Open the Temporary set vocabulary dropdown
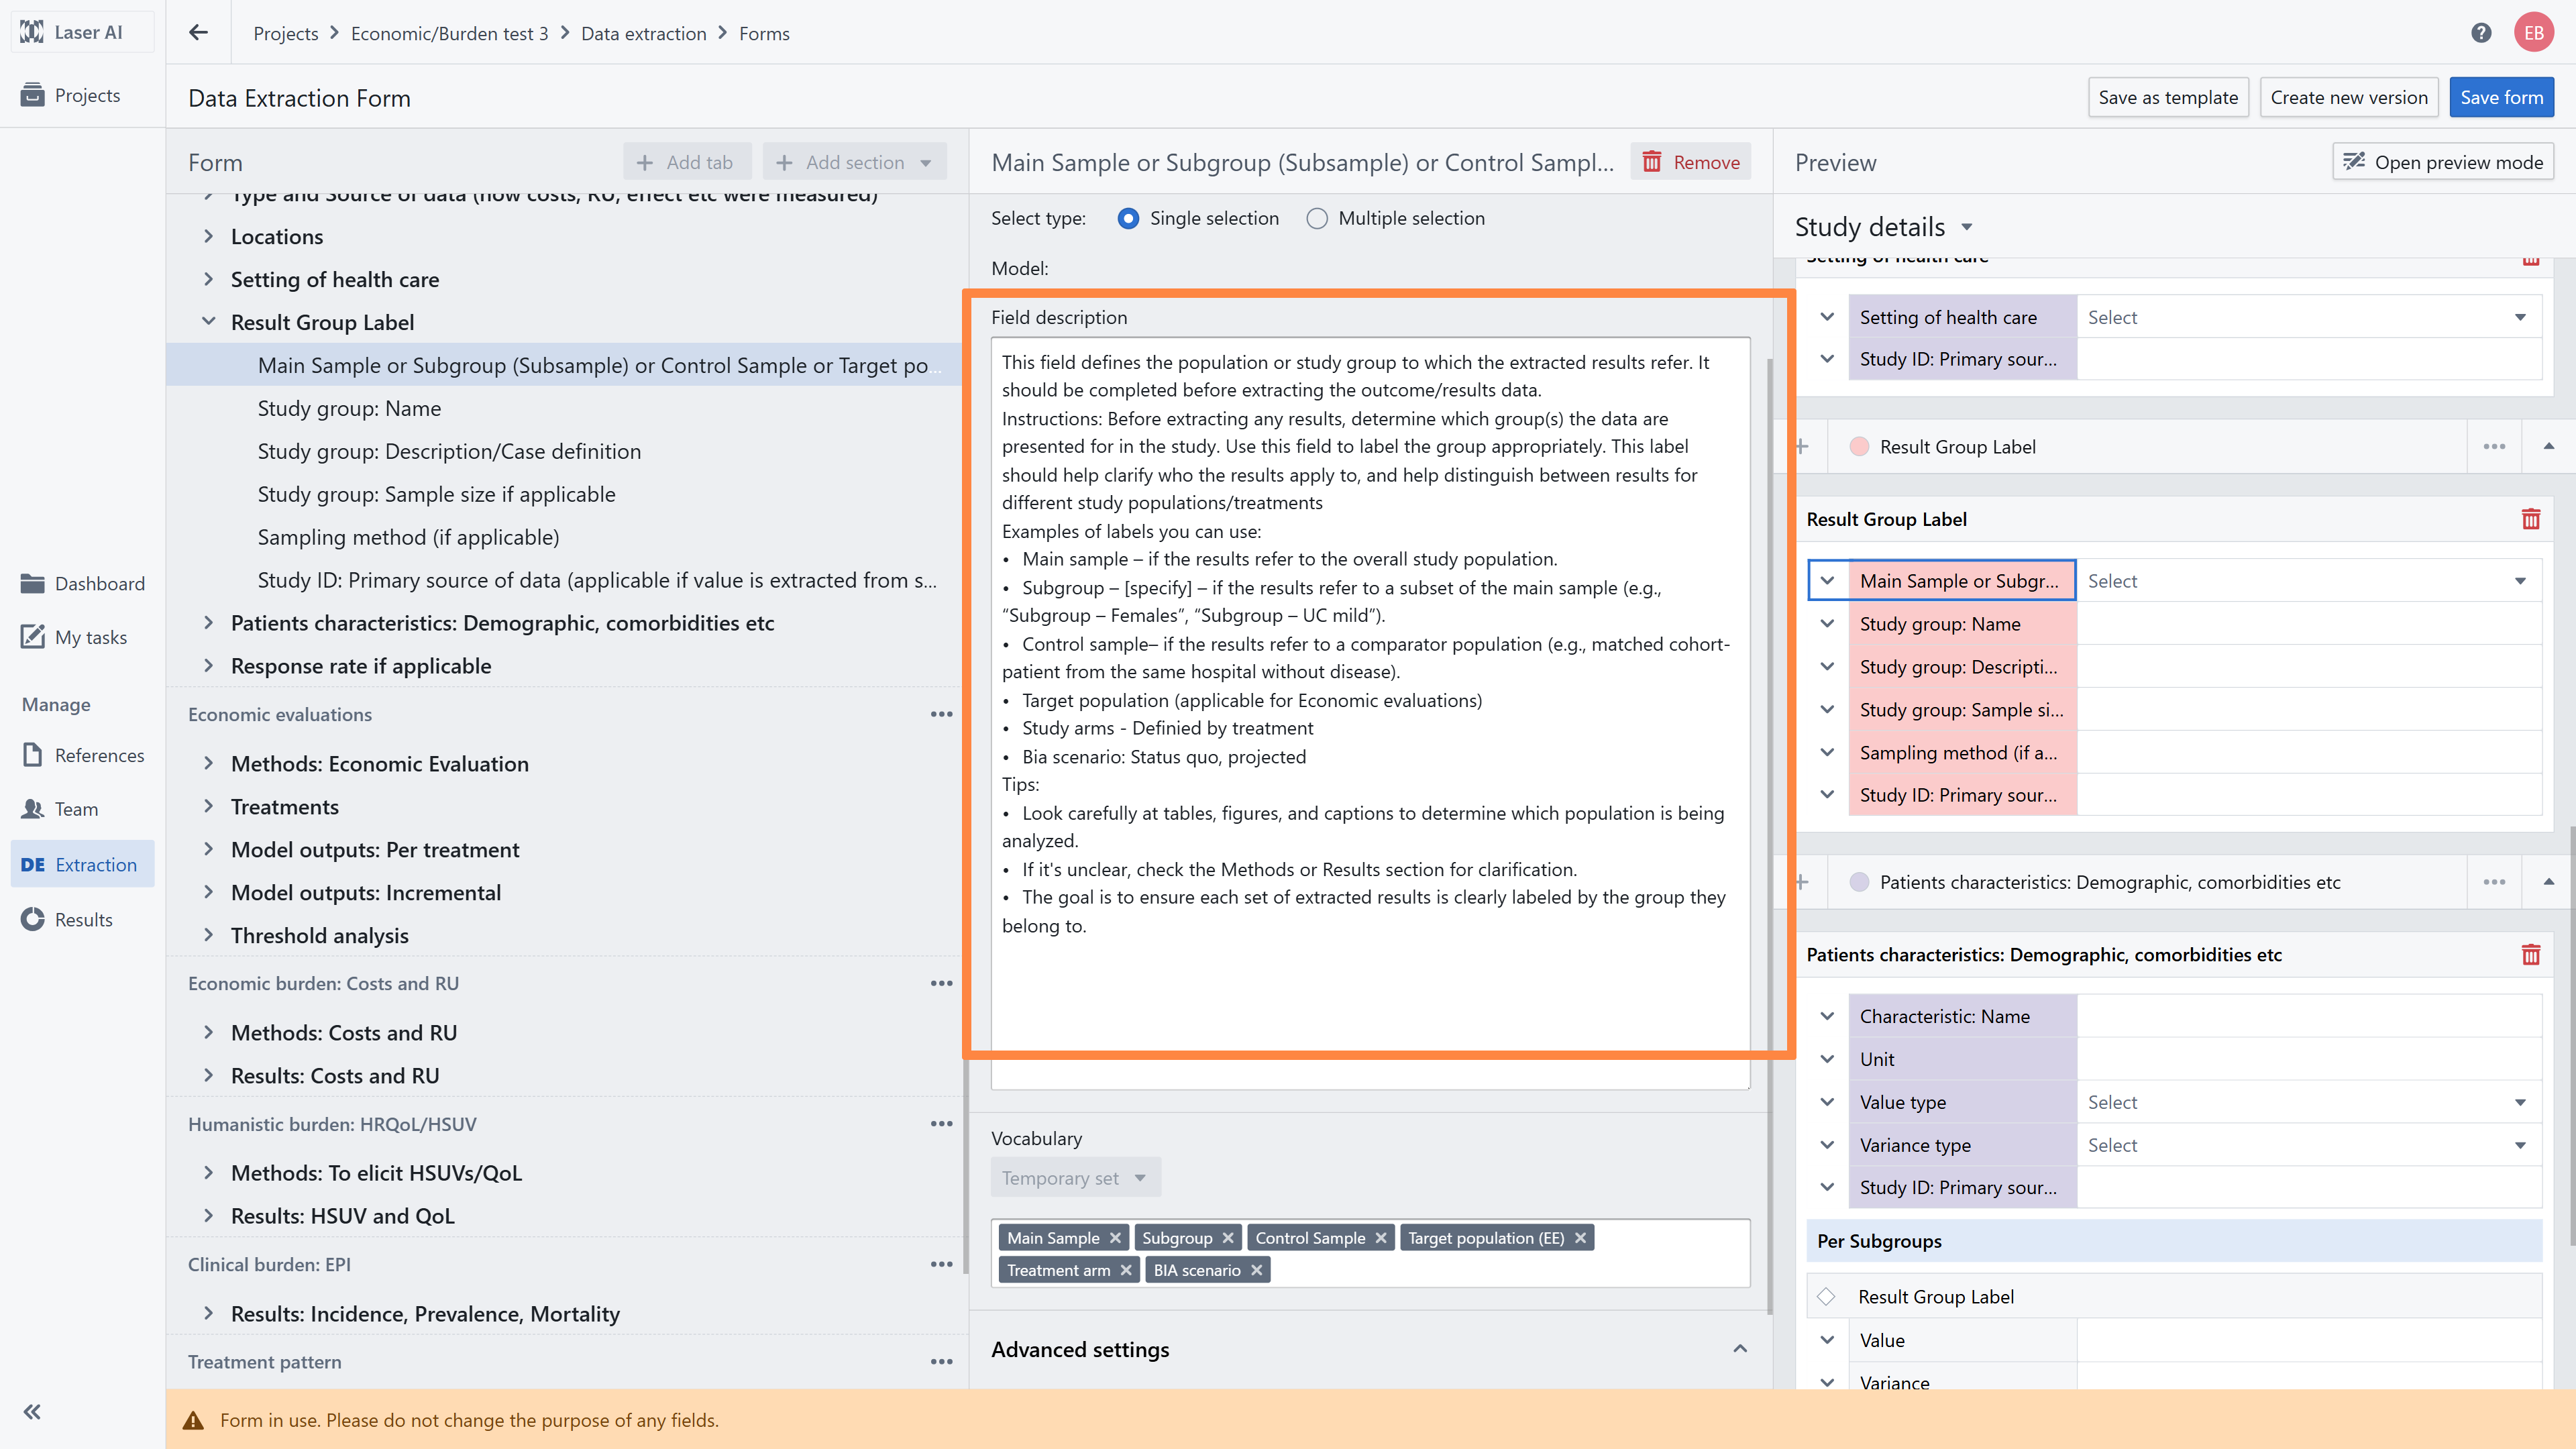 point(1076,1178)
